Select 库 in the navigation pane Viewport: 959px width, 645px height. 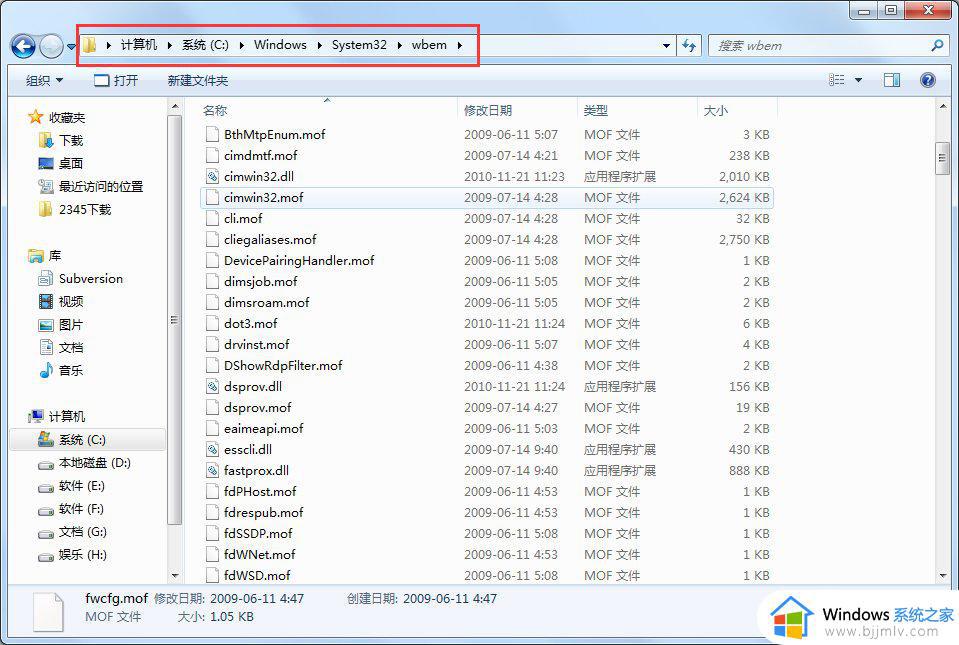point(45,256)
